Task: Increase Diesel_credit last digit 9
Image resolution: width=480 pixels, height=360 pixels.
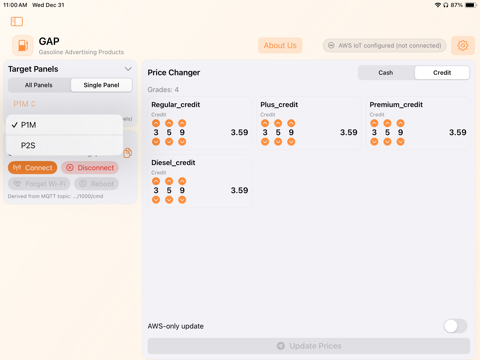Action: tap(182, 181)
